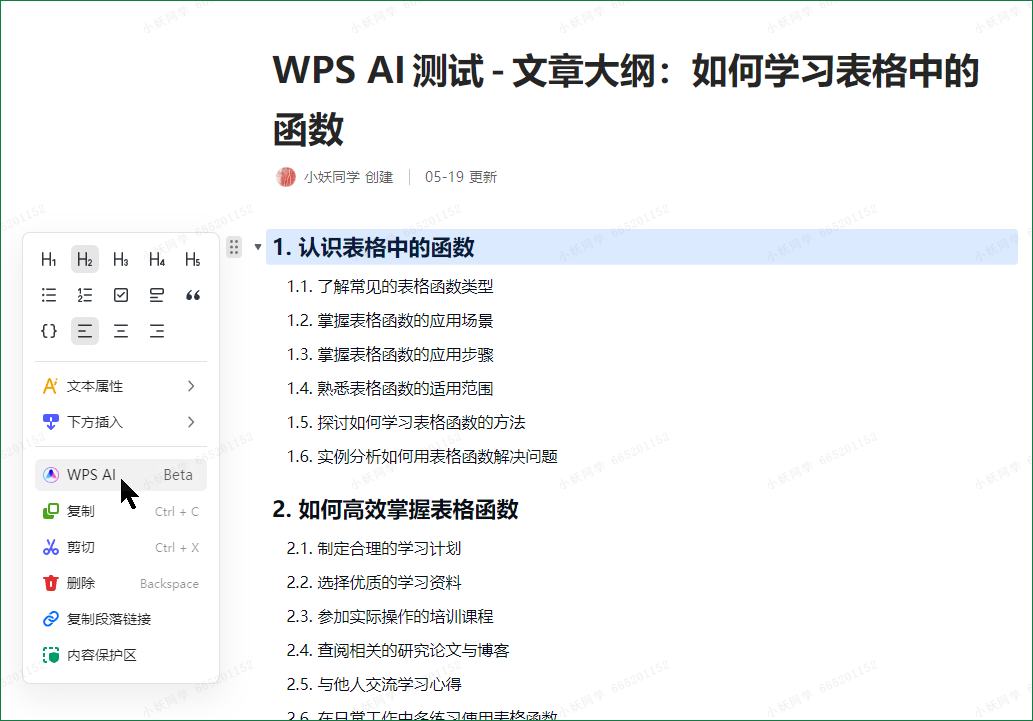The width and height of the screenshot is (1033, 721).
Task: Open the 下方插入 submenu
Action: coord(121,422)
